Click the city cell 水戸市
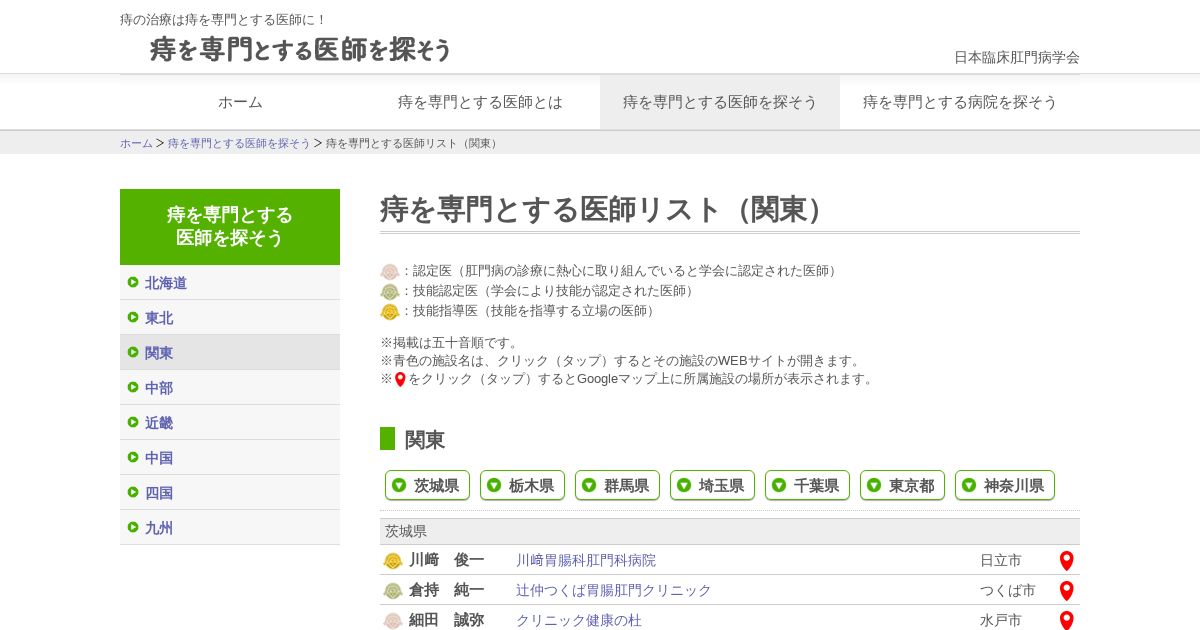 (1001, 621)
